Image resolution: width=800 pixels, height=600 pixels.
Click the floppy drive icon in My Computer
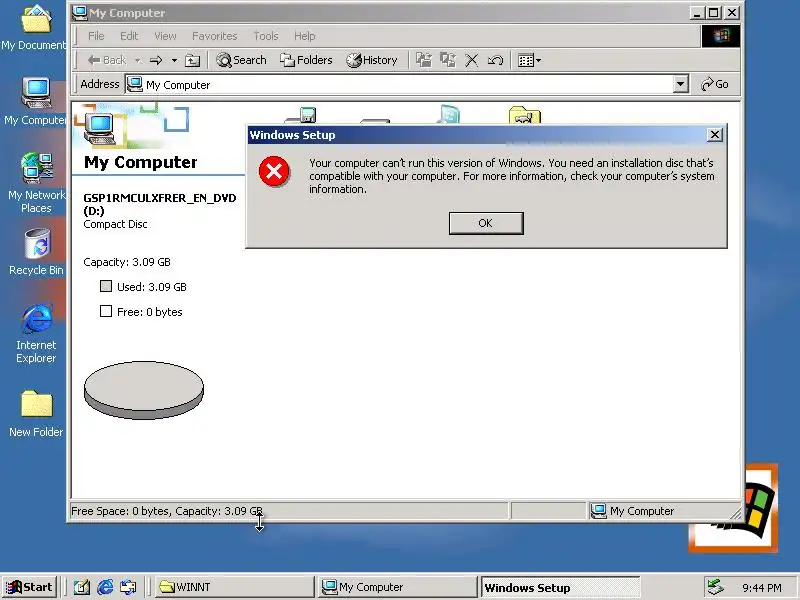coord(303,115)
